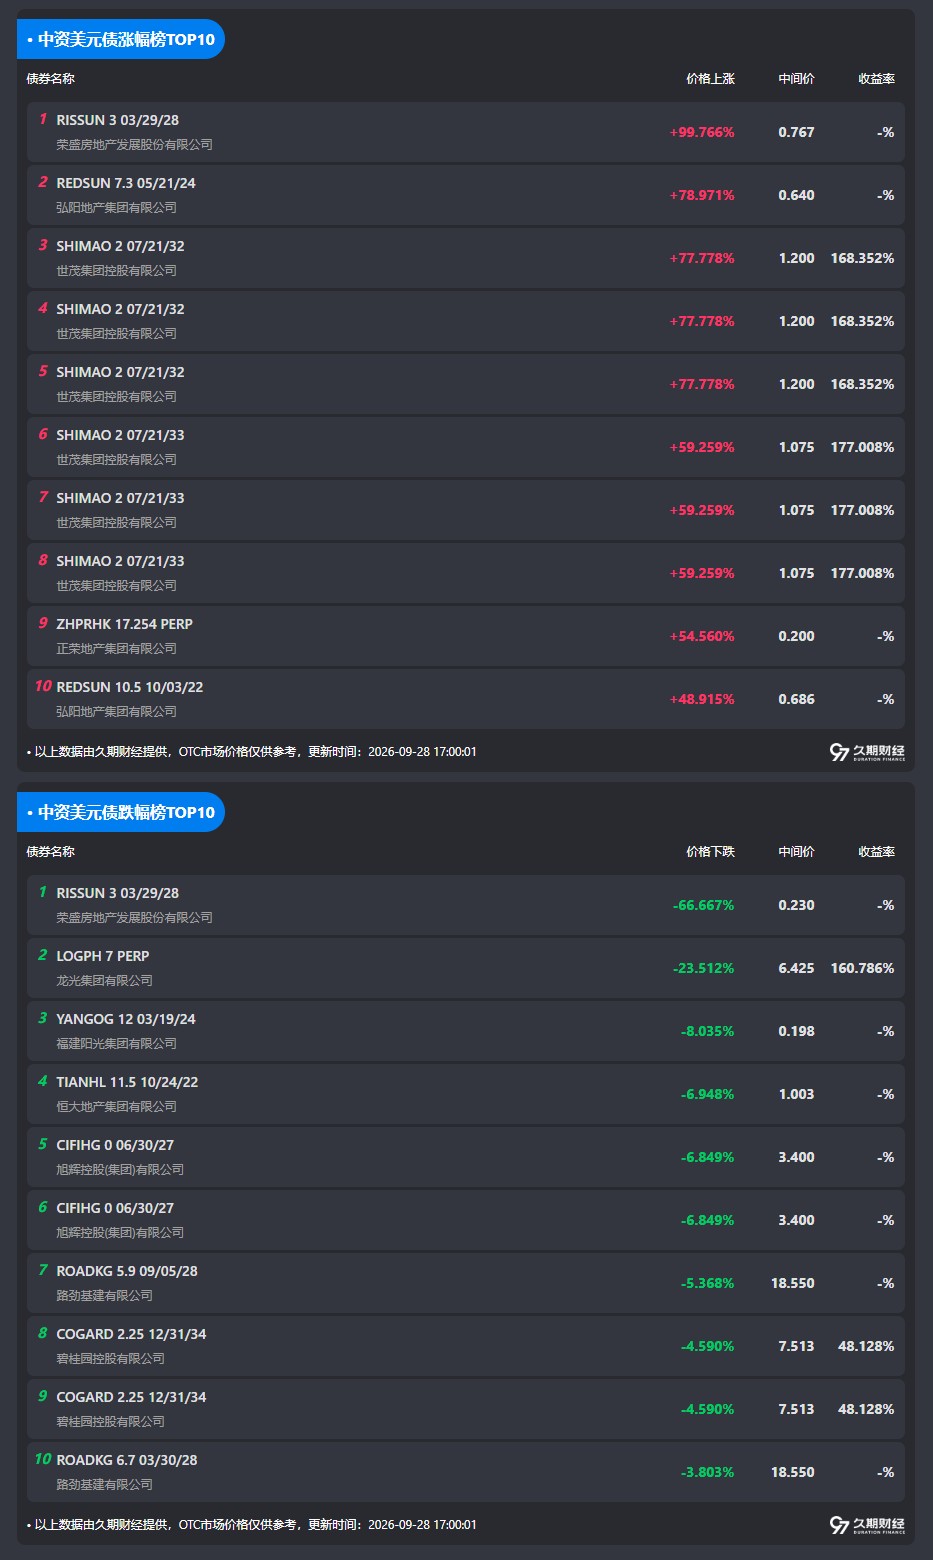Viewport: 933px width, 1560px height.
Task: Click ZHPRHK 17.254 PERP bond name
Action: click(x=125, y=624)
